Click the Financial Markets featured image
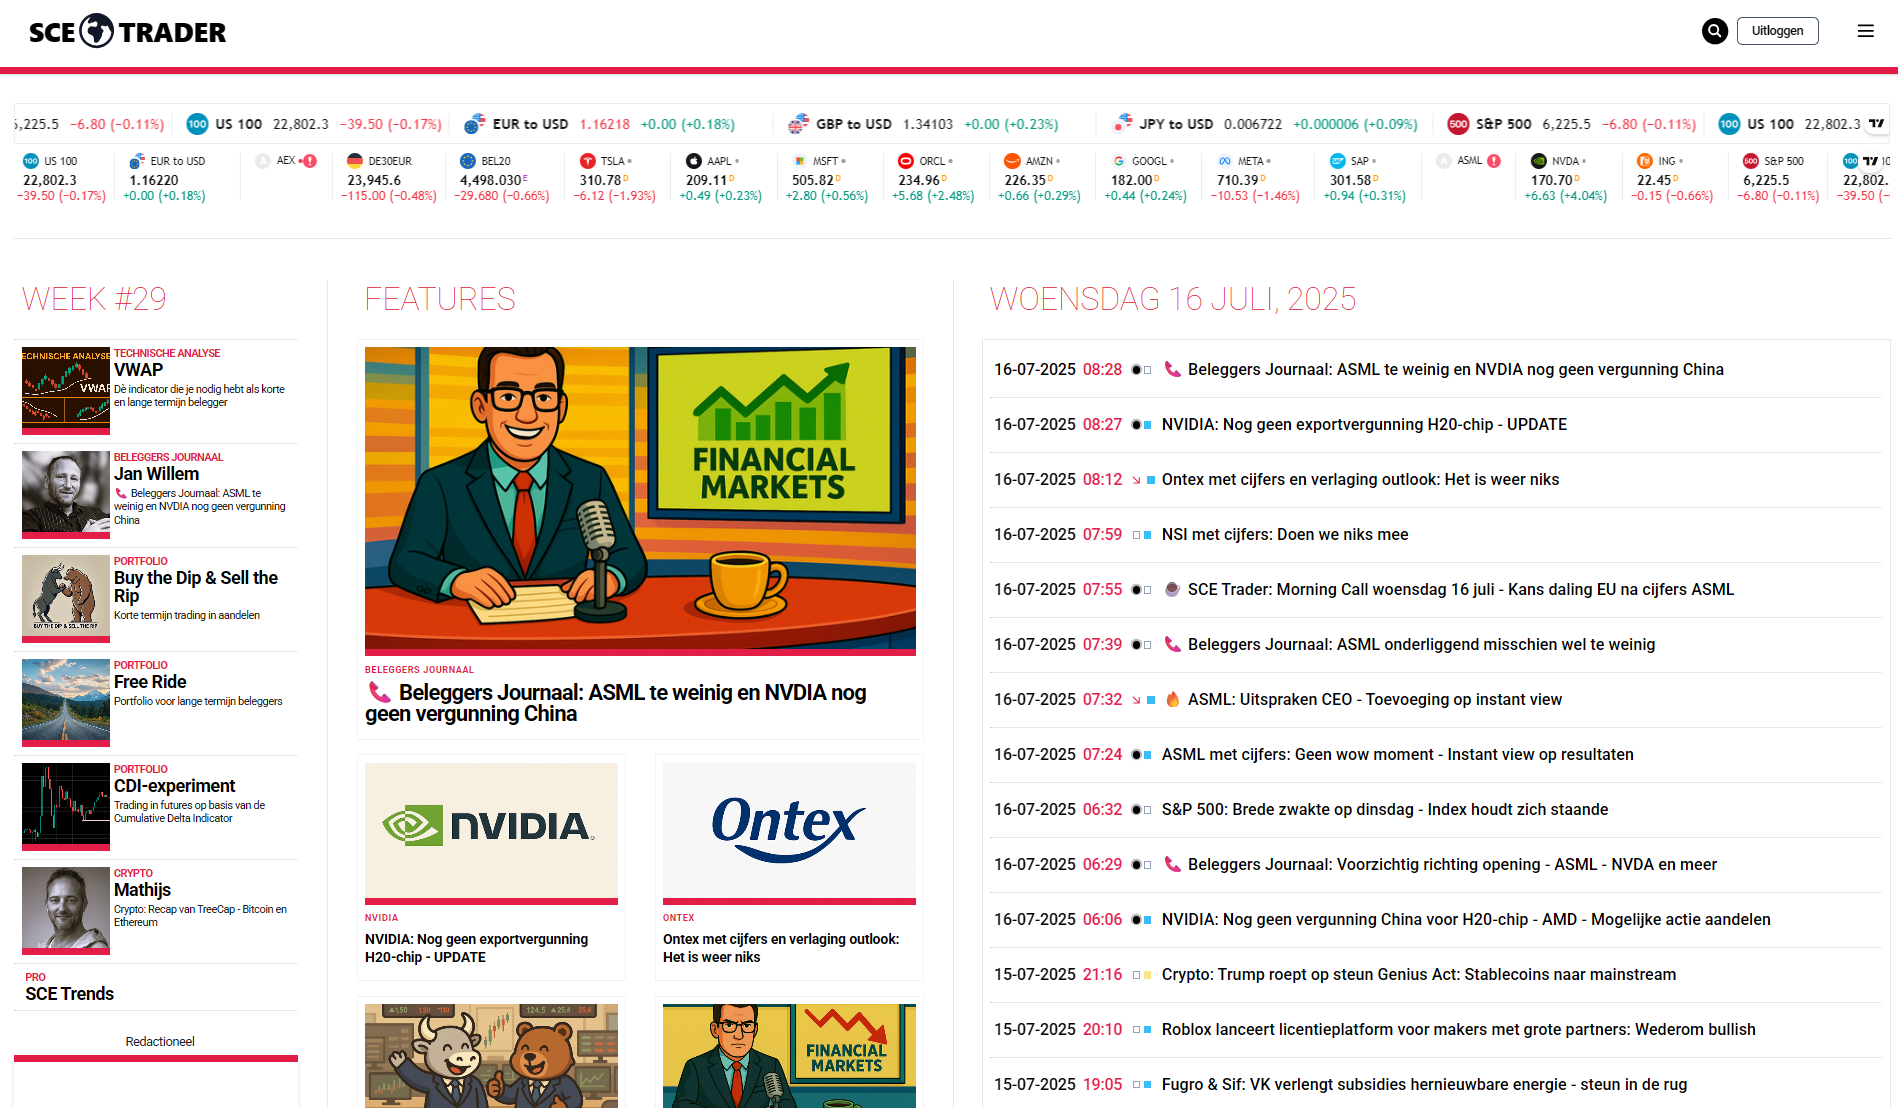Screen dimensions: 1898x1108 (640, 499)
